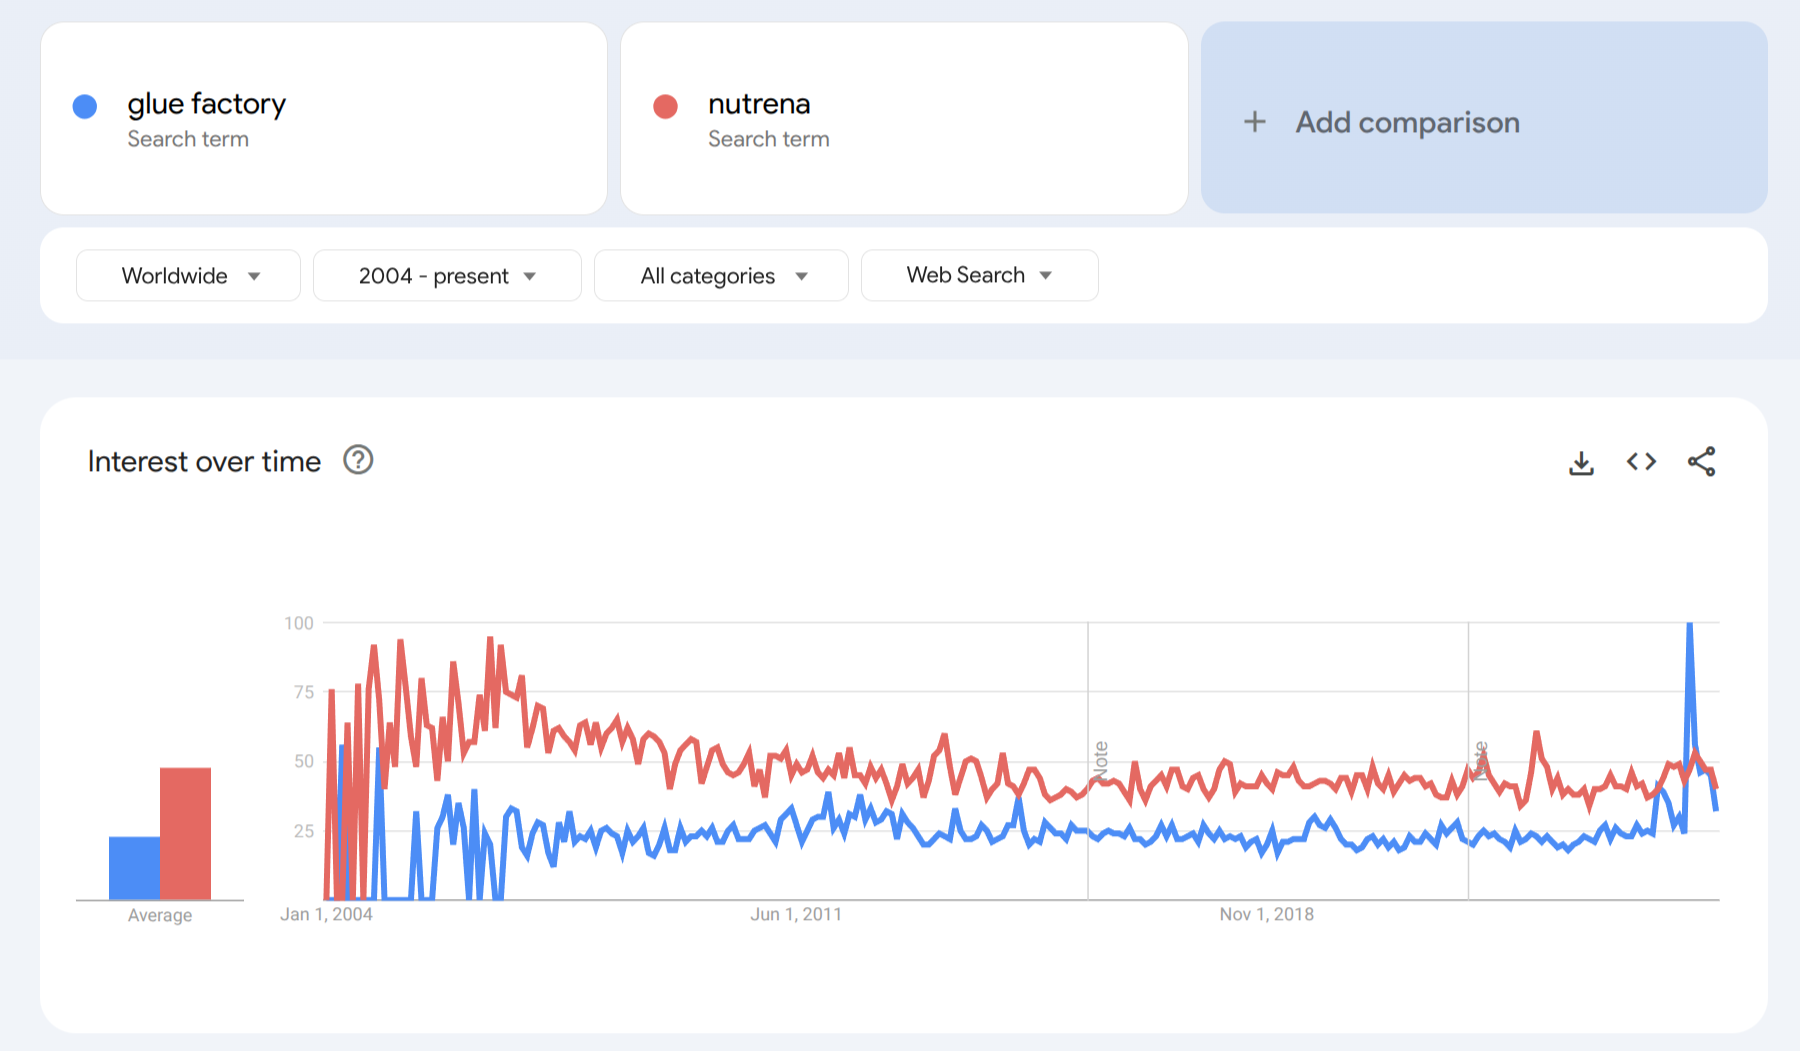Expand the All categories dropdown

[721, 276]
